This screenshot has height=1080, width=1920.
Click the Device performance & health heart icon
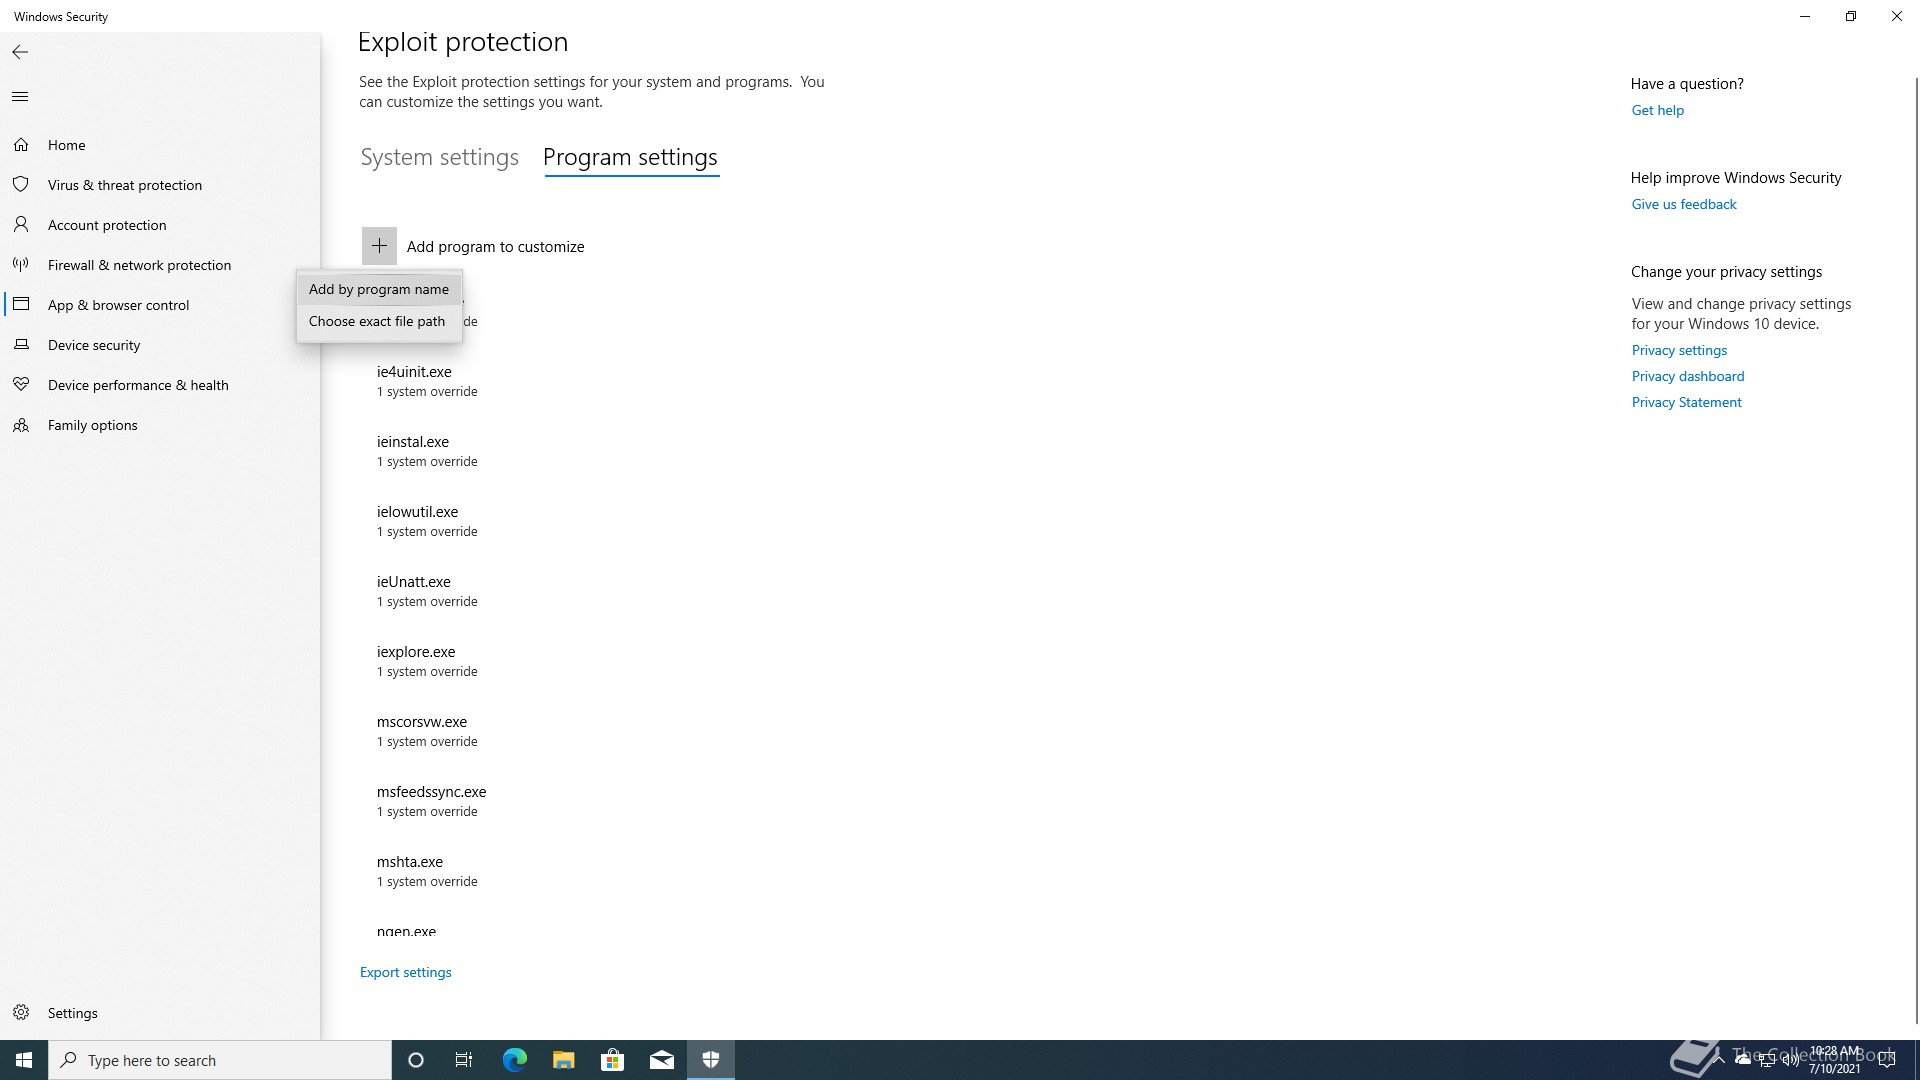click(20, 385)
